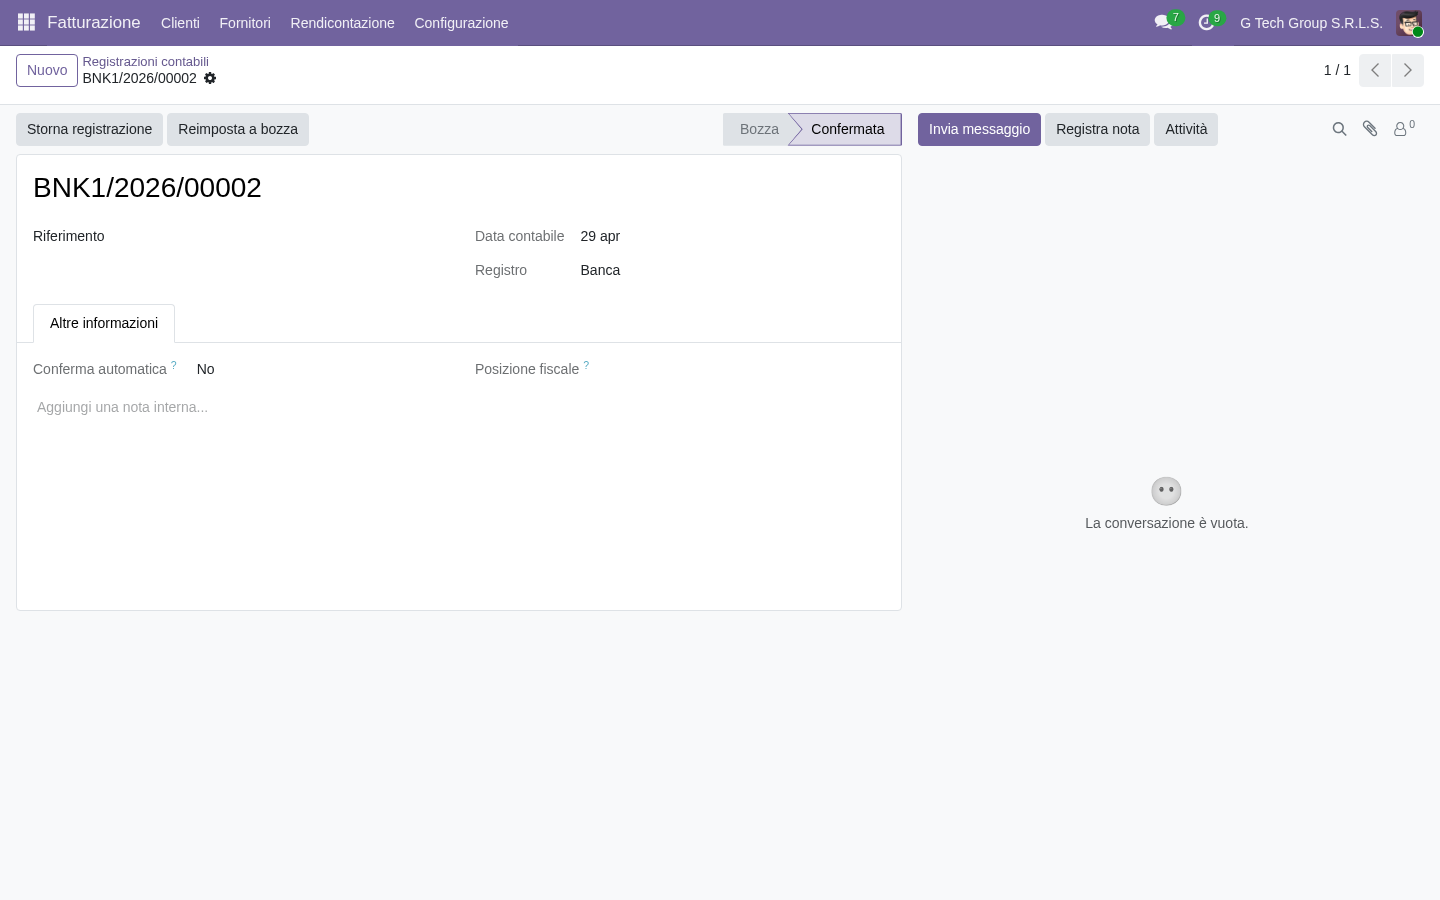Select the Bozza status step
Viewport: 1440px width, 900px height.
click(759, 129)
